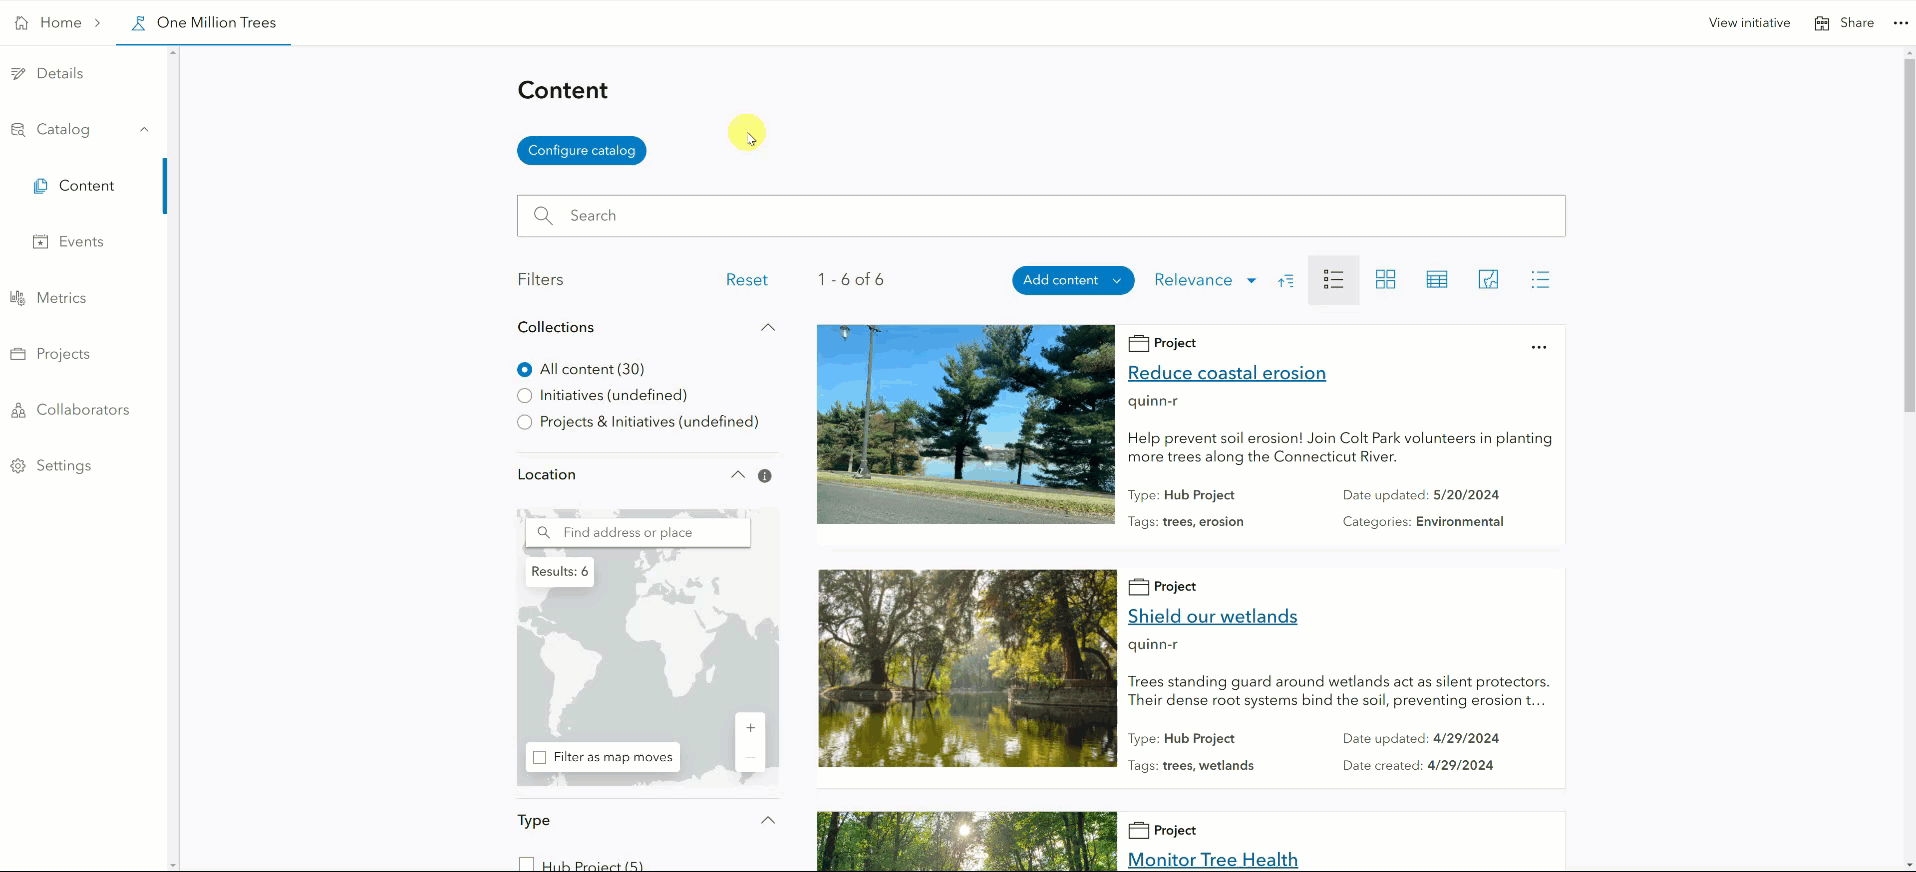
Task: Select the All content (30) radio button
Action: 524,370
